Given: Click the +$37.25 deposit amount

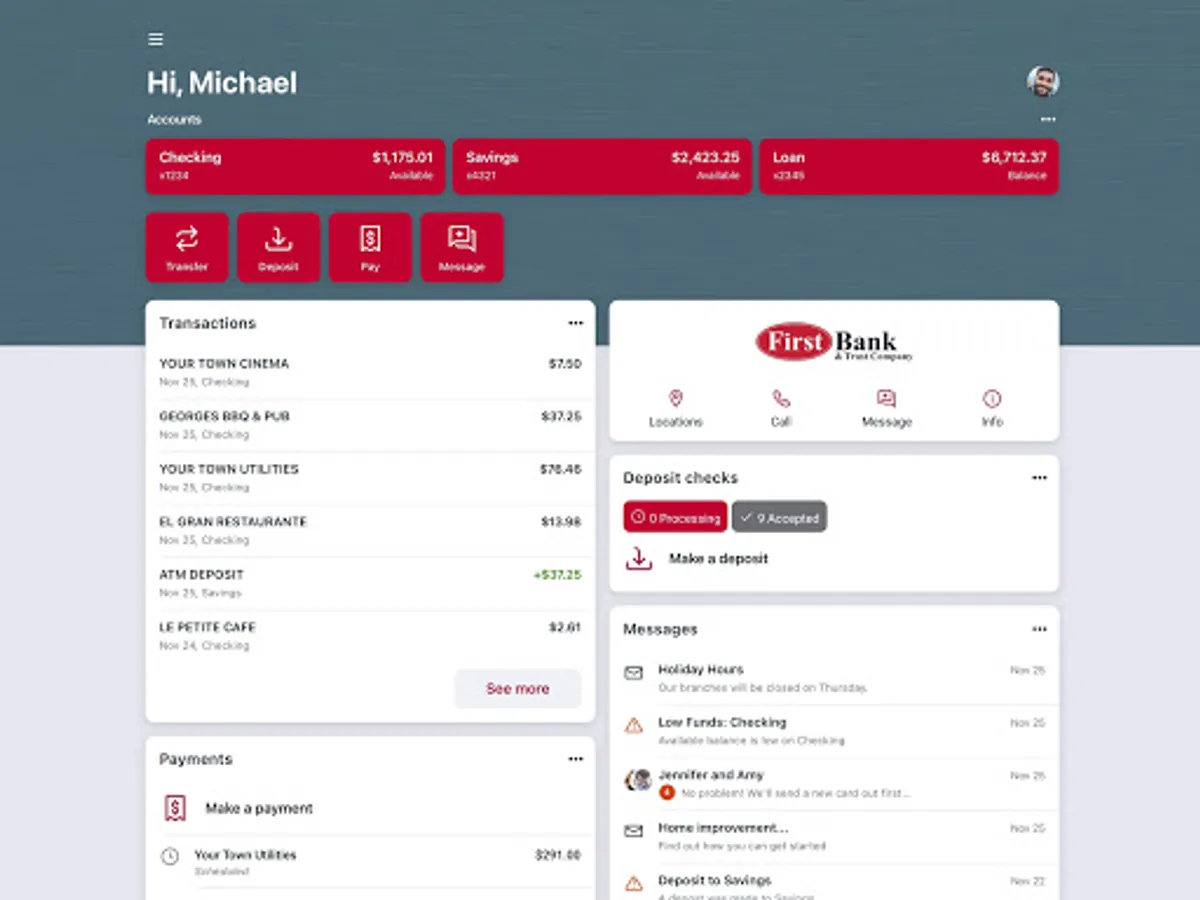Looking at the screenshot, I should coord(557,575).
